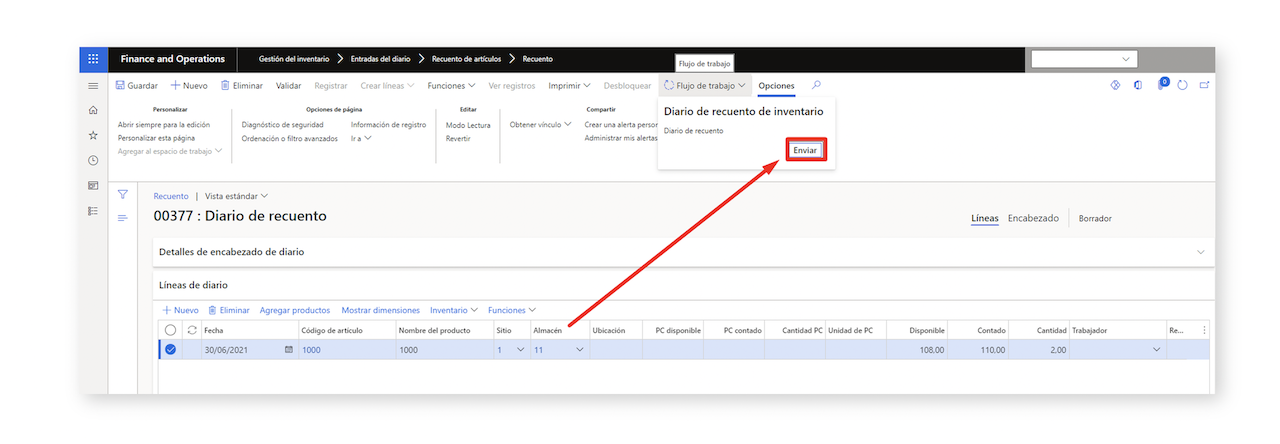This screenshot has width=1280, height=444.
Task: Refresh the page with circular arrow icon
Action: (1182, 85)
